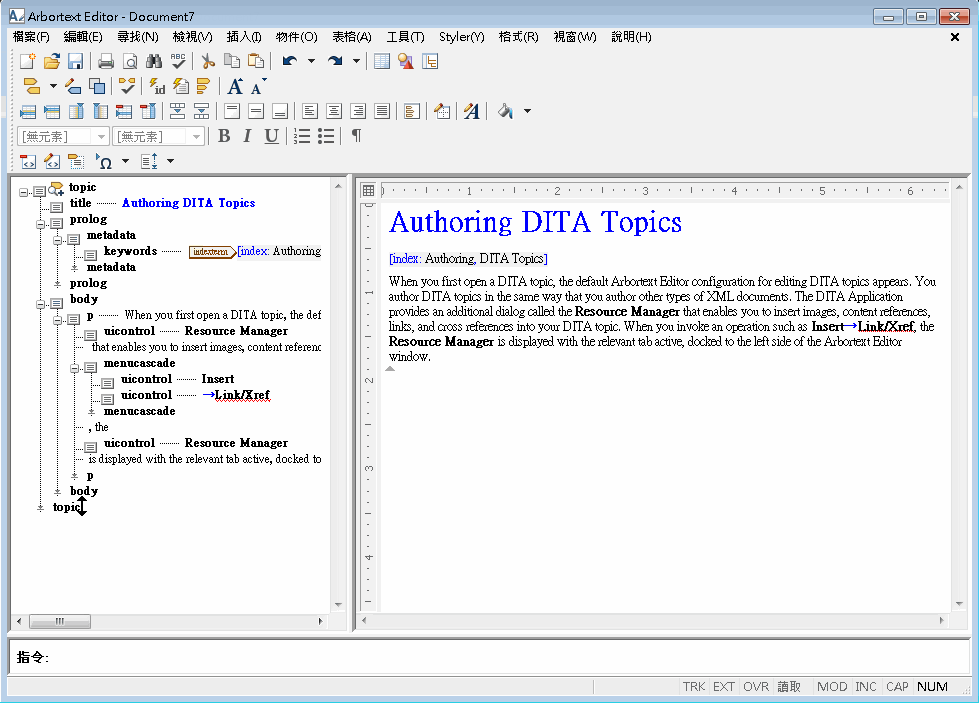The image size is (979, 703).
Task: Open the Styler(Y) menu
Action: [461, 37]
